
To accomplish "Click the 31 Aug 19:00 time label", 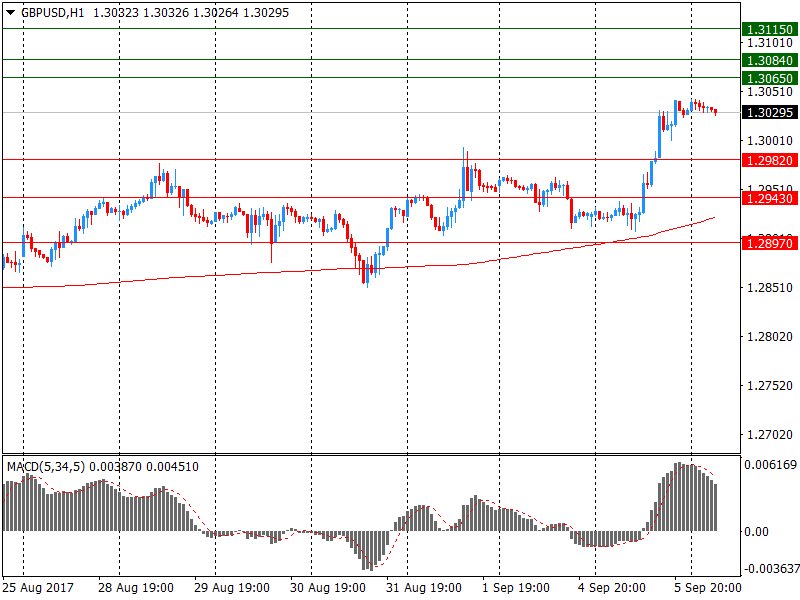I will point(423,588).
